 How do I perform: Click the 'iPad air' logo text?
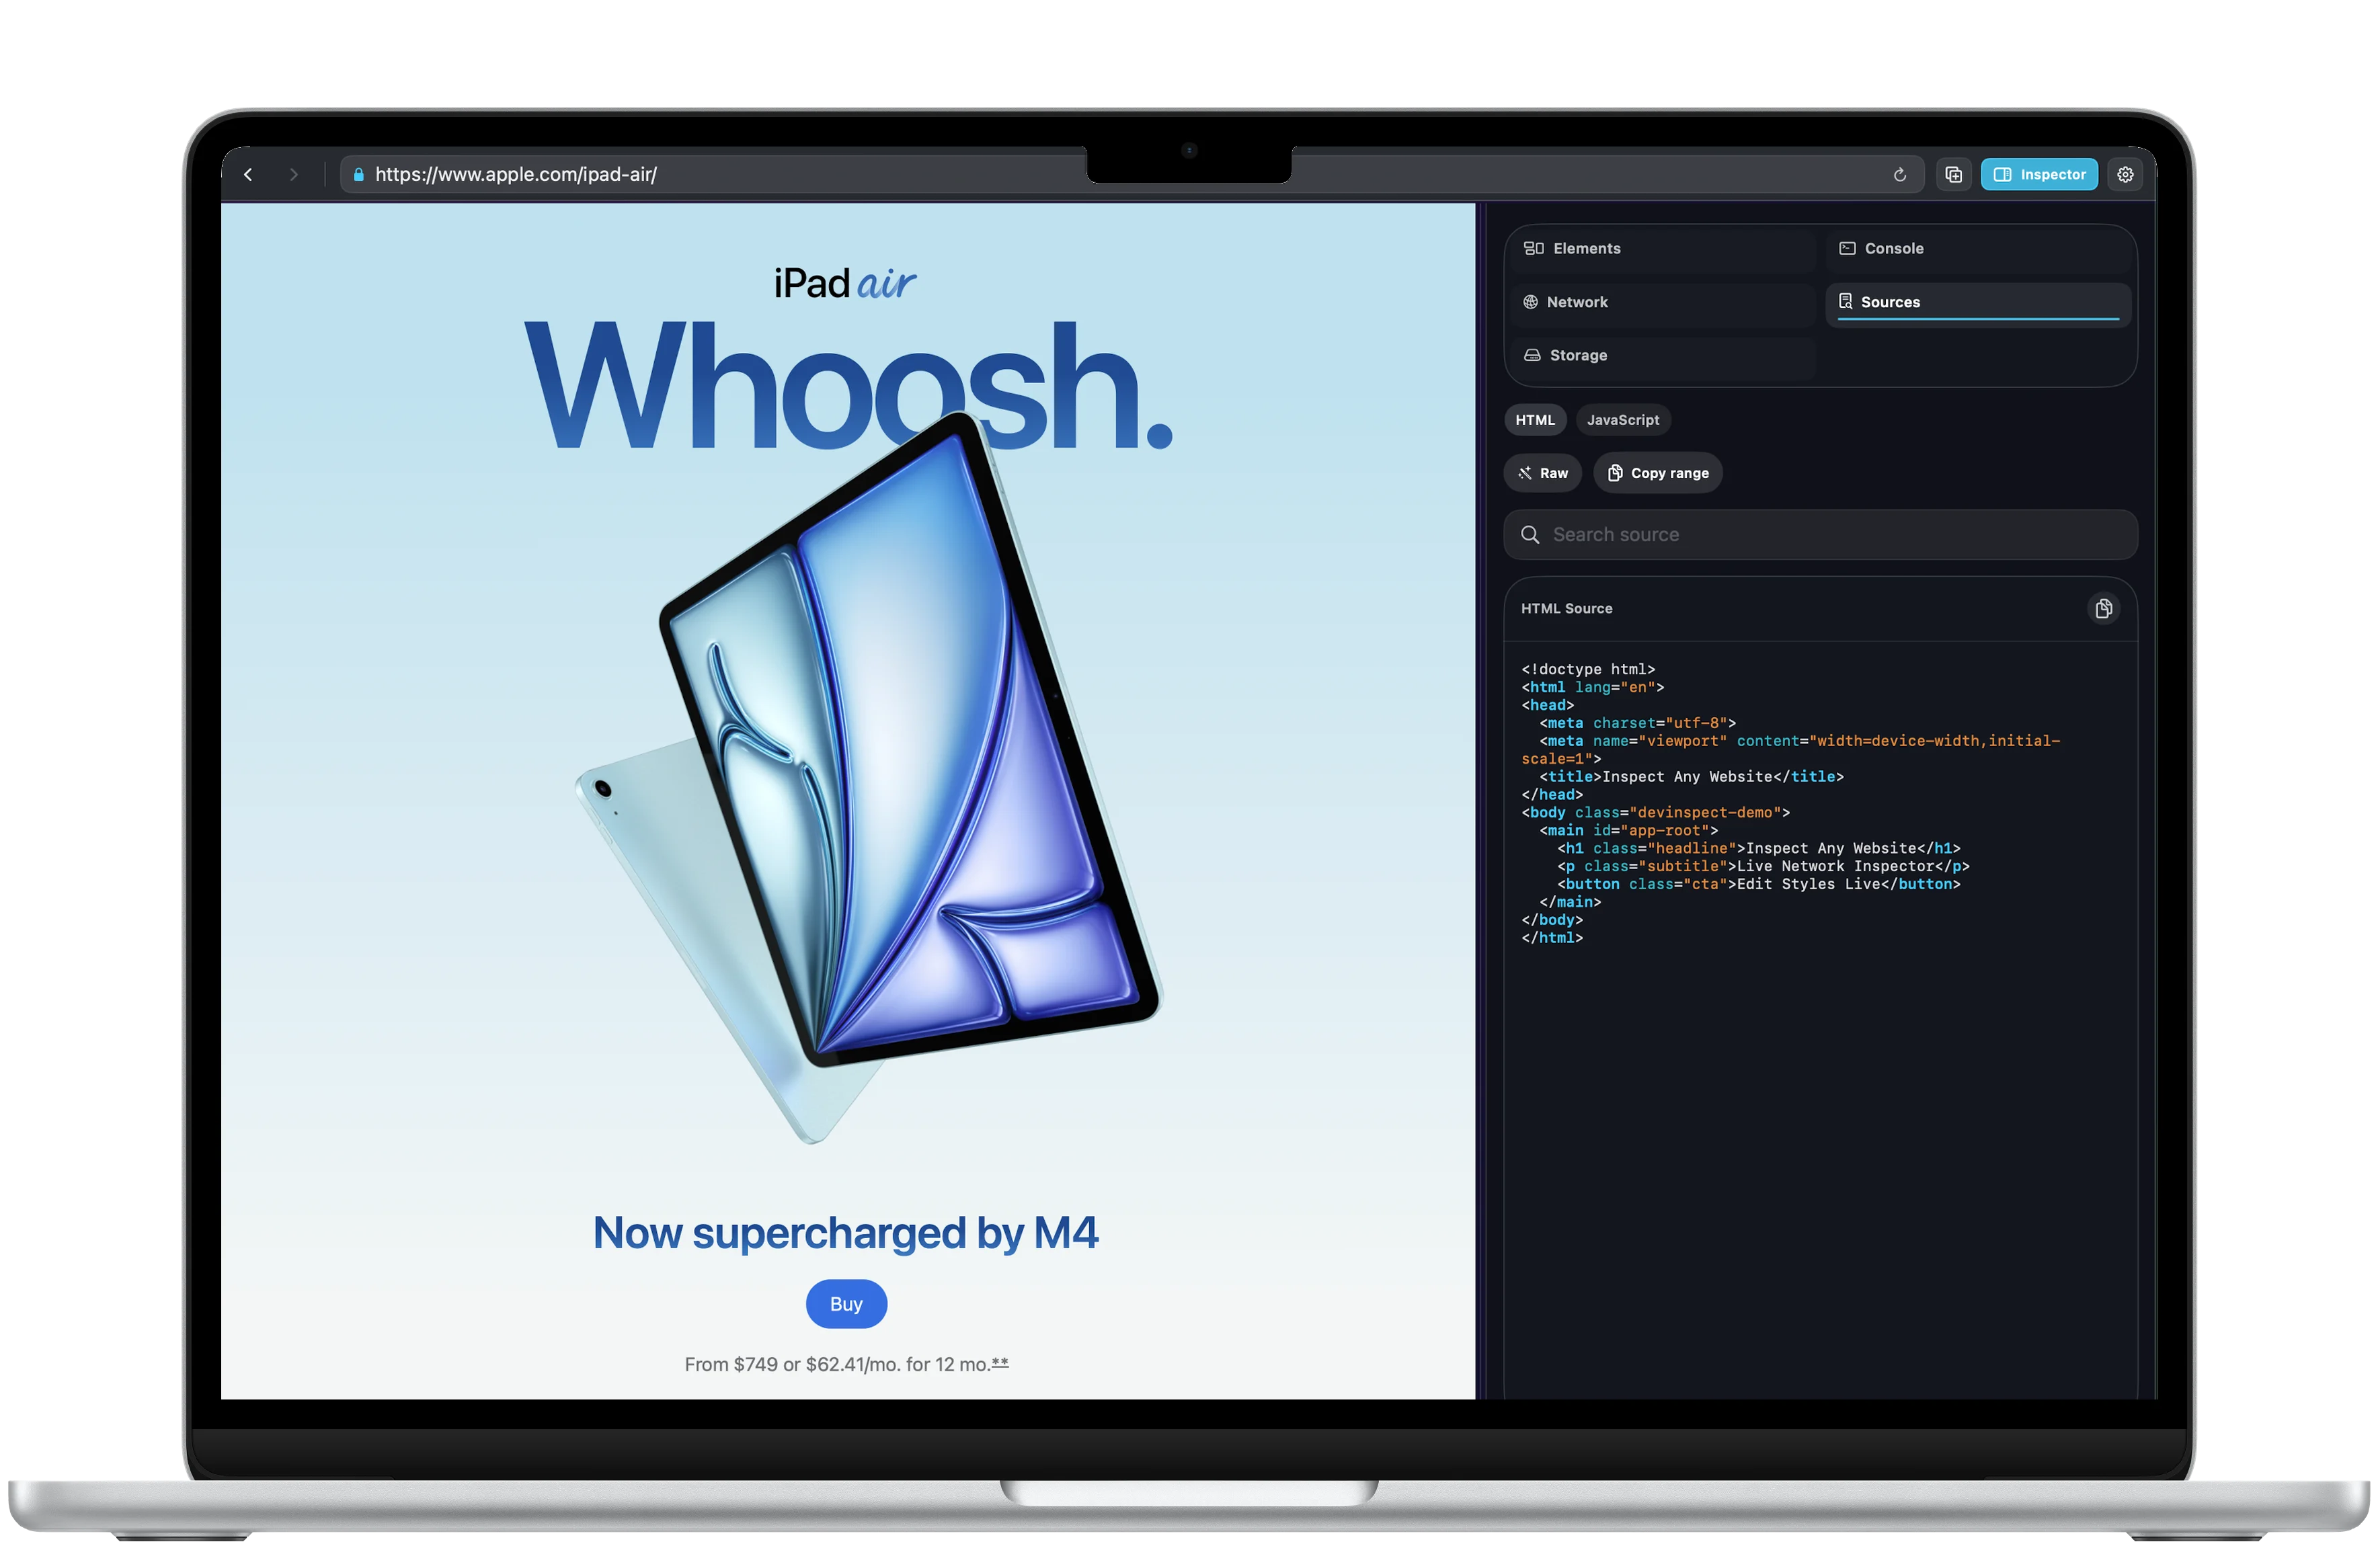[845, 284]
